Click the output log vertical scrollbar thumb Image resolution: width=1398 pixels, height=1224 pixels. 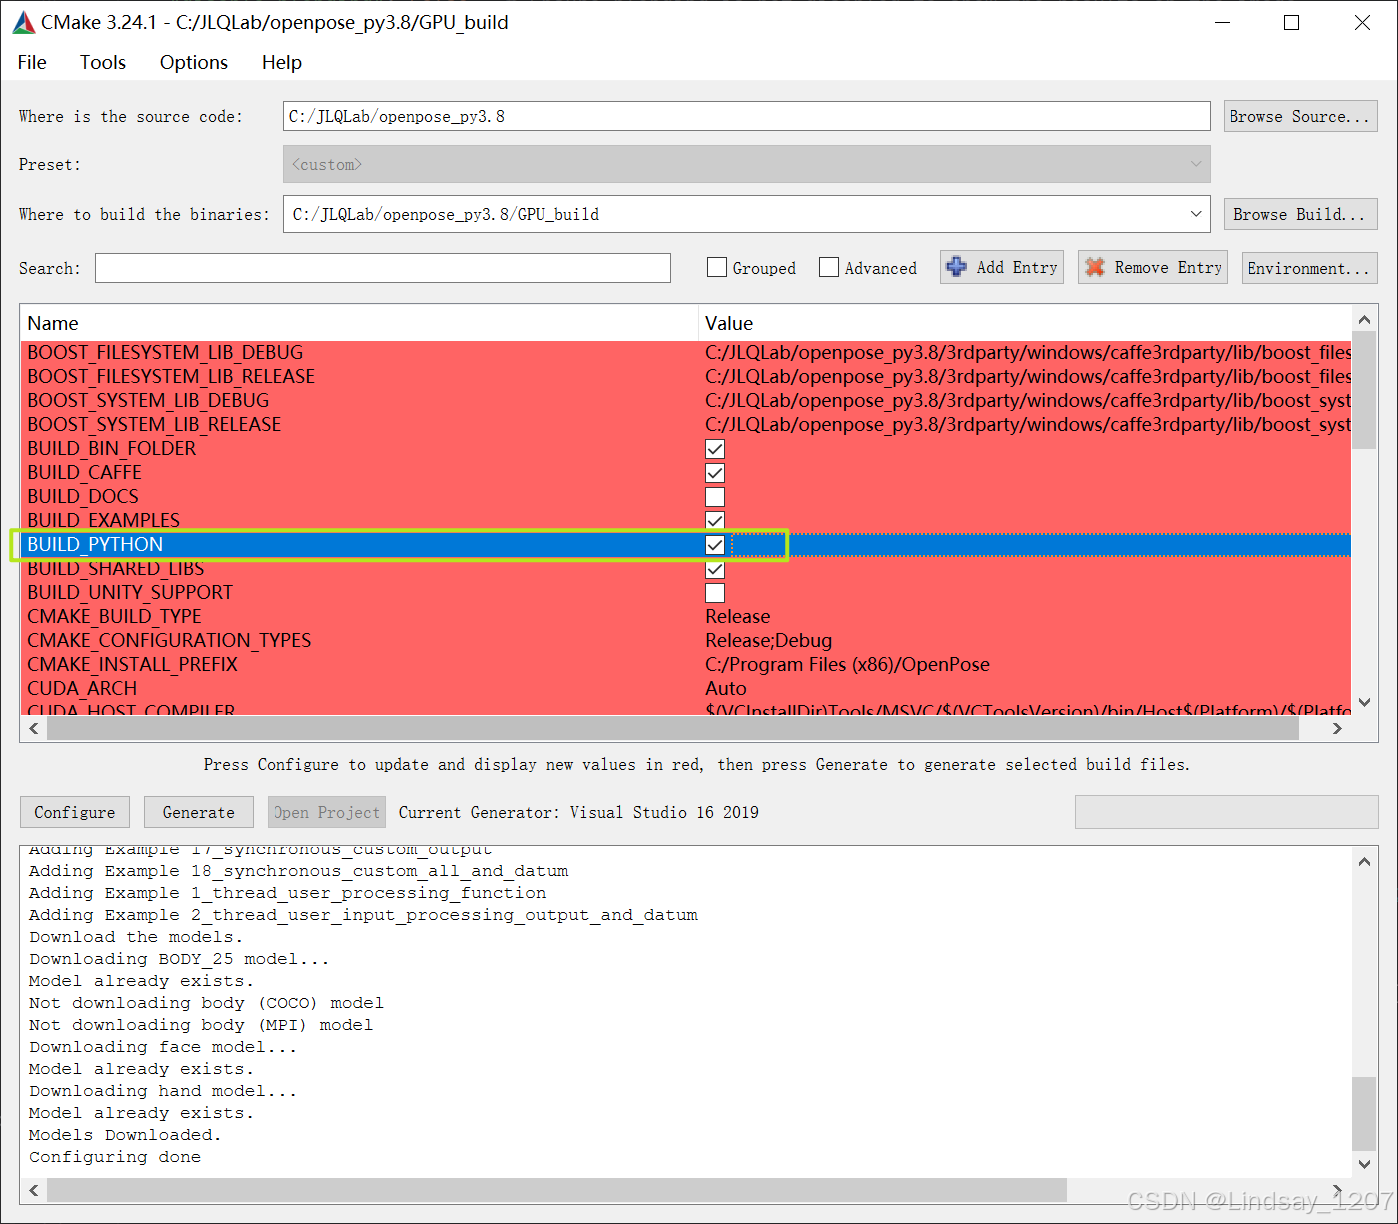(1364, 1114)
